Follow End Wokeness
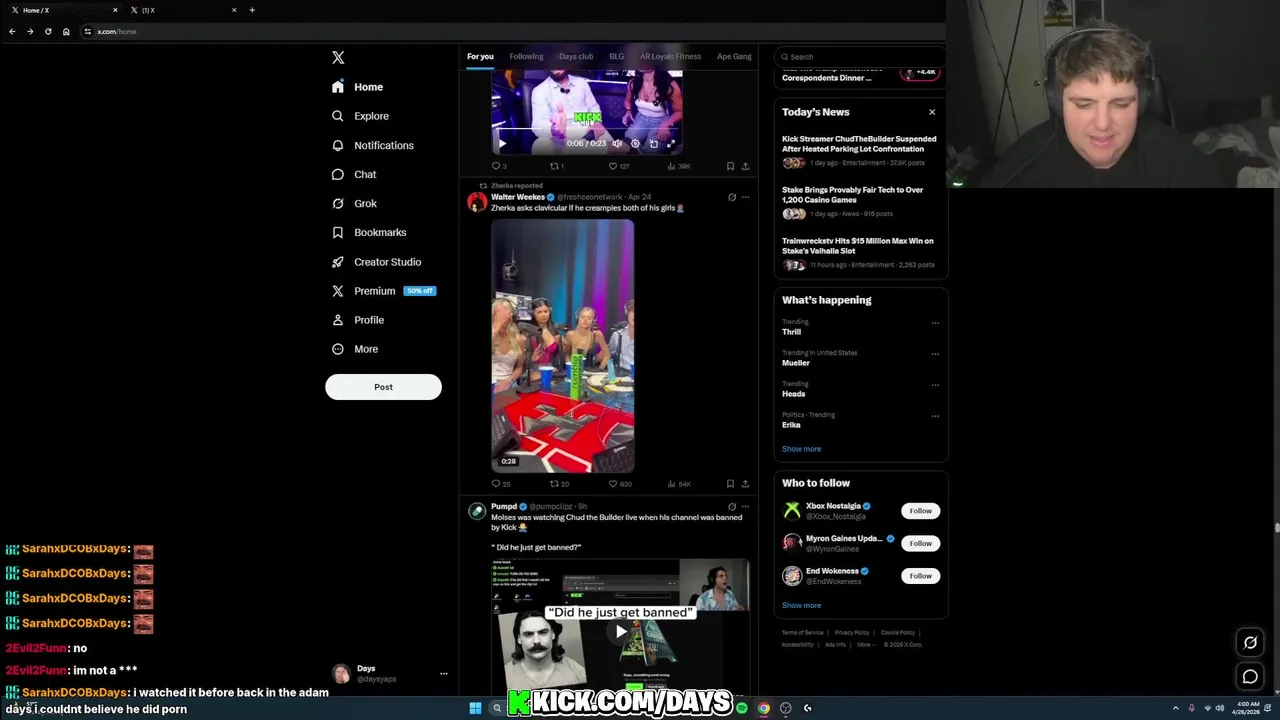The image size is (1280, 720). pyautogui.click(x=920, y=576)
